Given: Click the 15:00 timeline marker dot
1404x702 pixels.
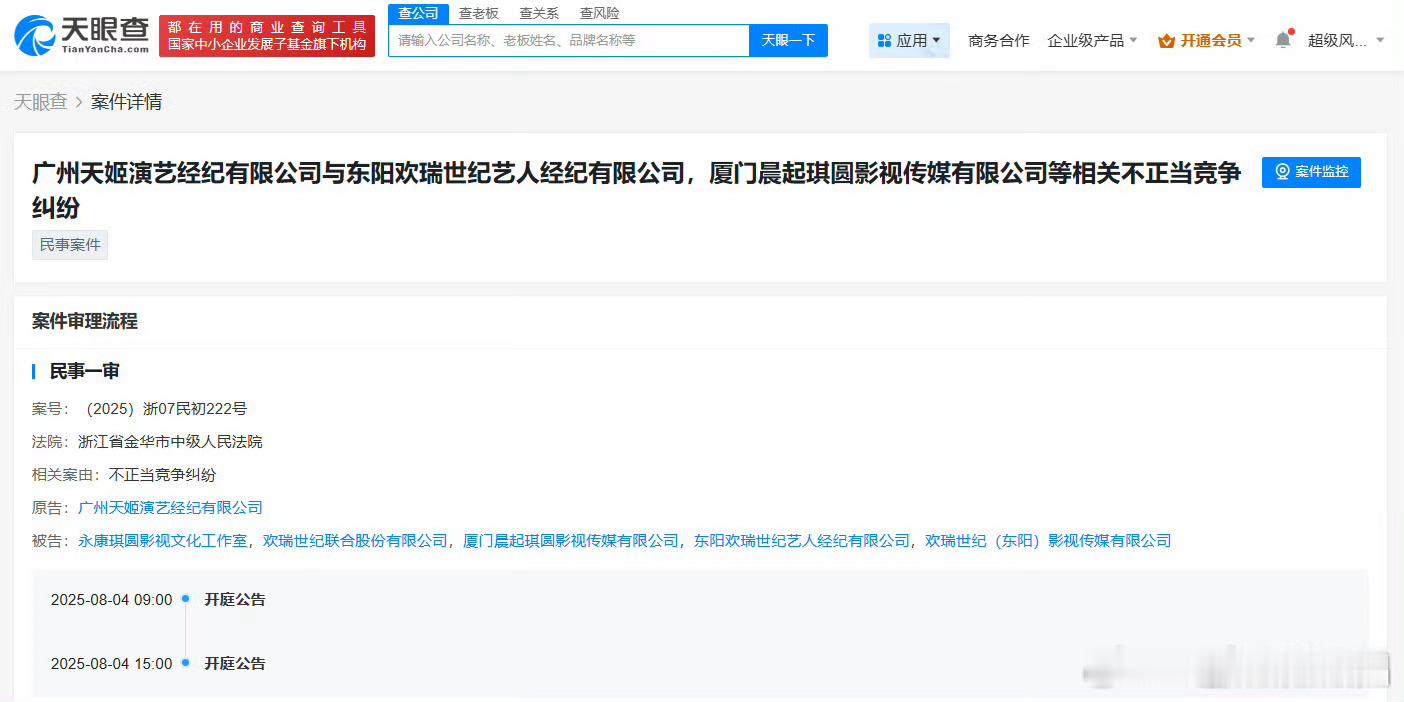Looking at the screenshot, I should click(186, 663).
